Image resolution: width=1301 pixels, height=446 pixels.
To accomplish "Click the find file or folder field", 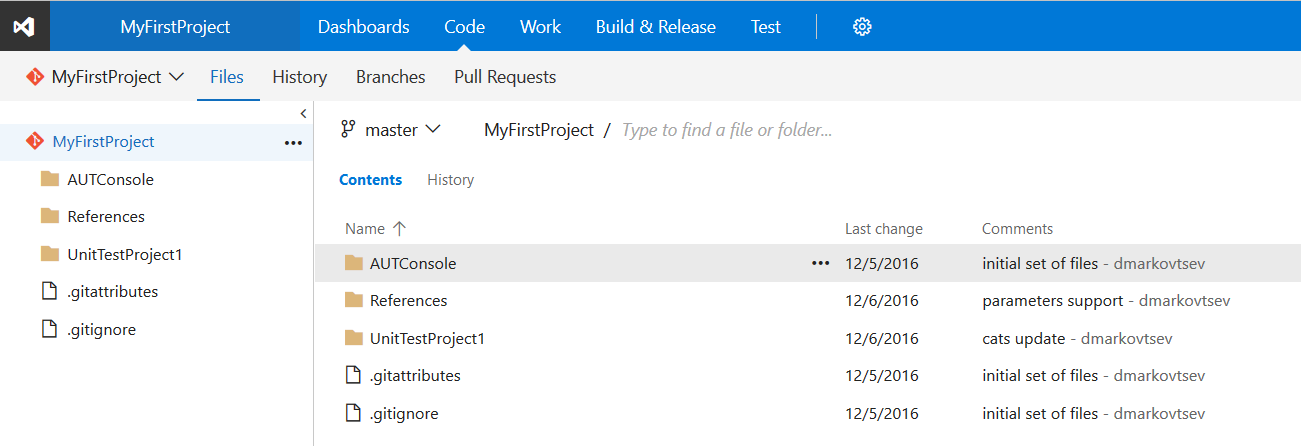I will pos(727,130).
